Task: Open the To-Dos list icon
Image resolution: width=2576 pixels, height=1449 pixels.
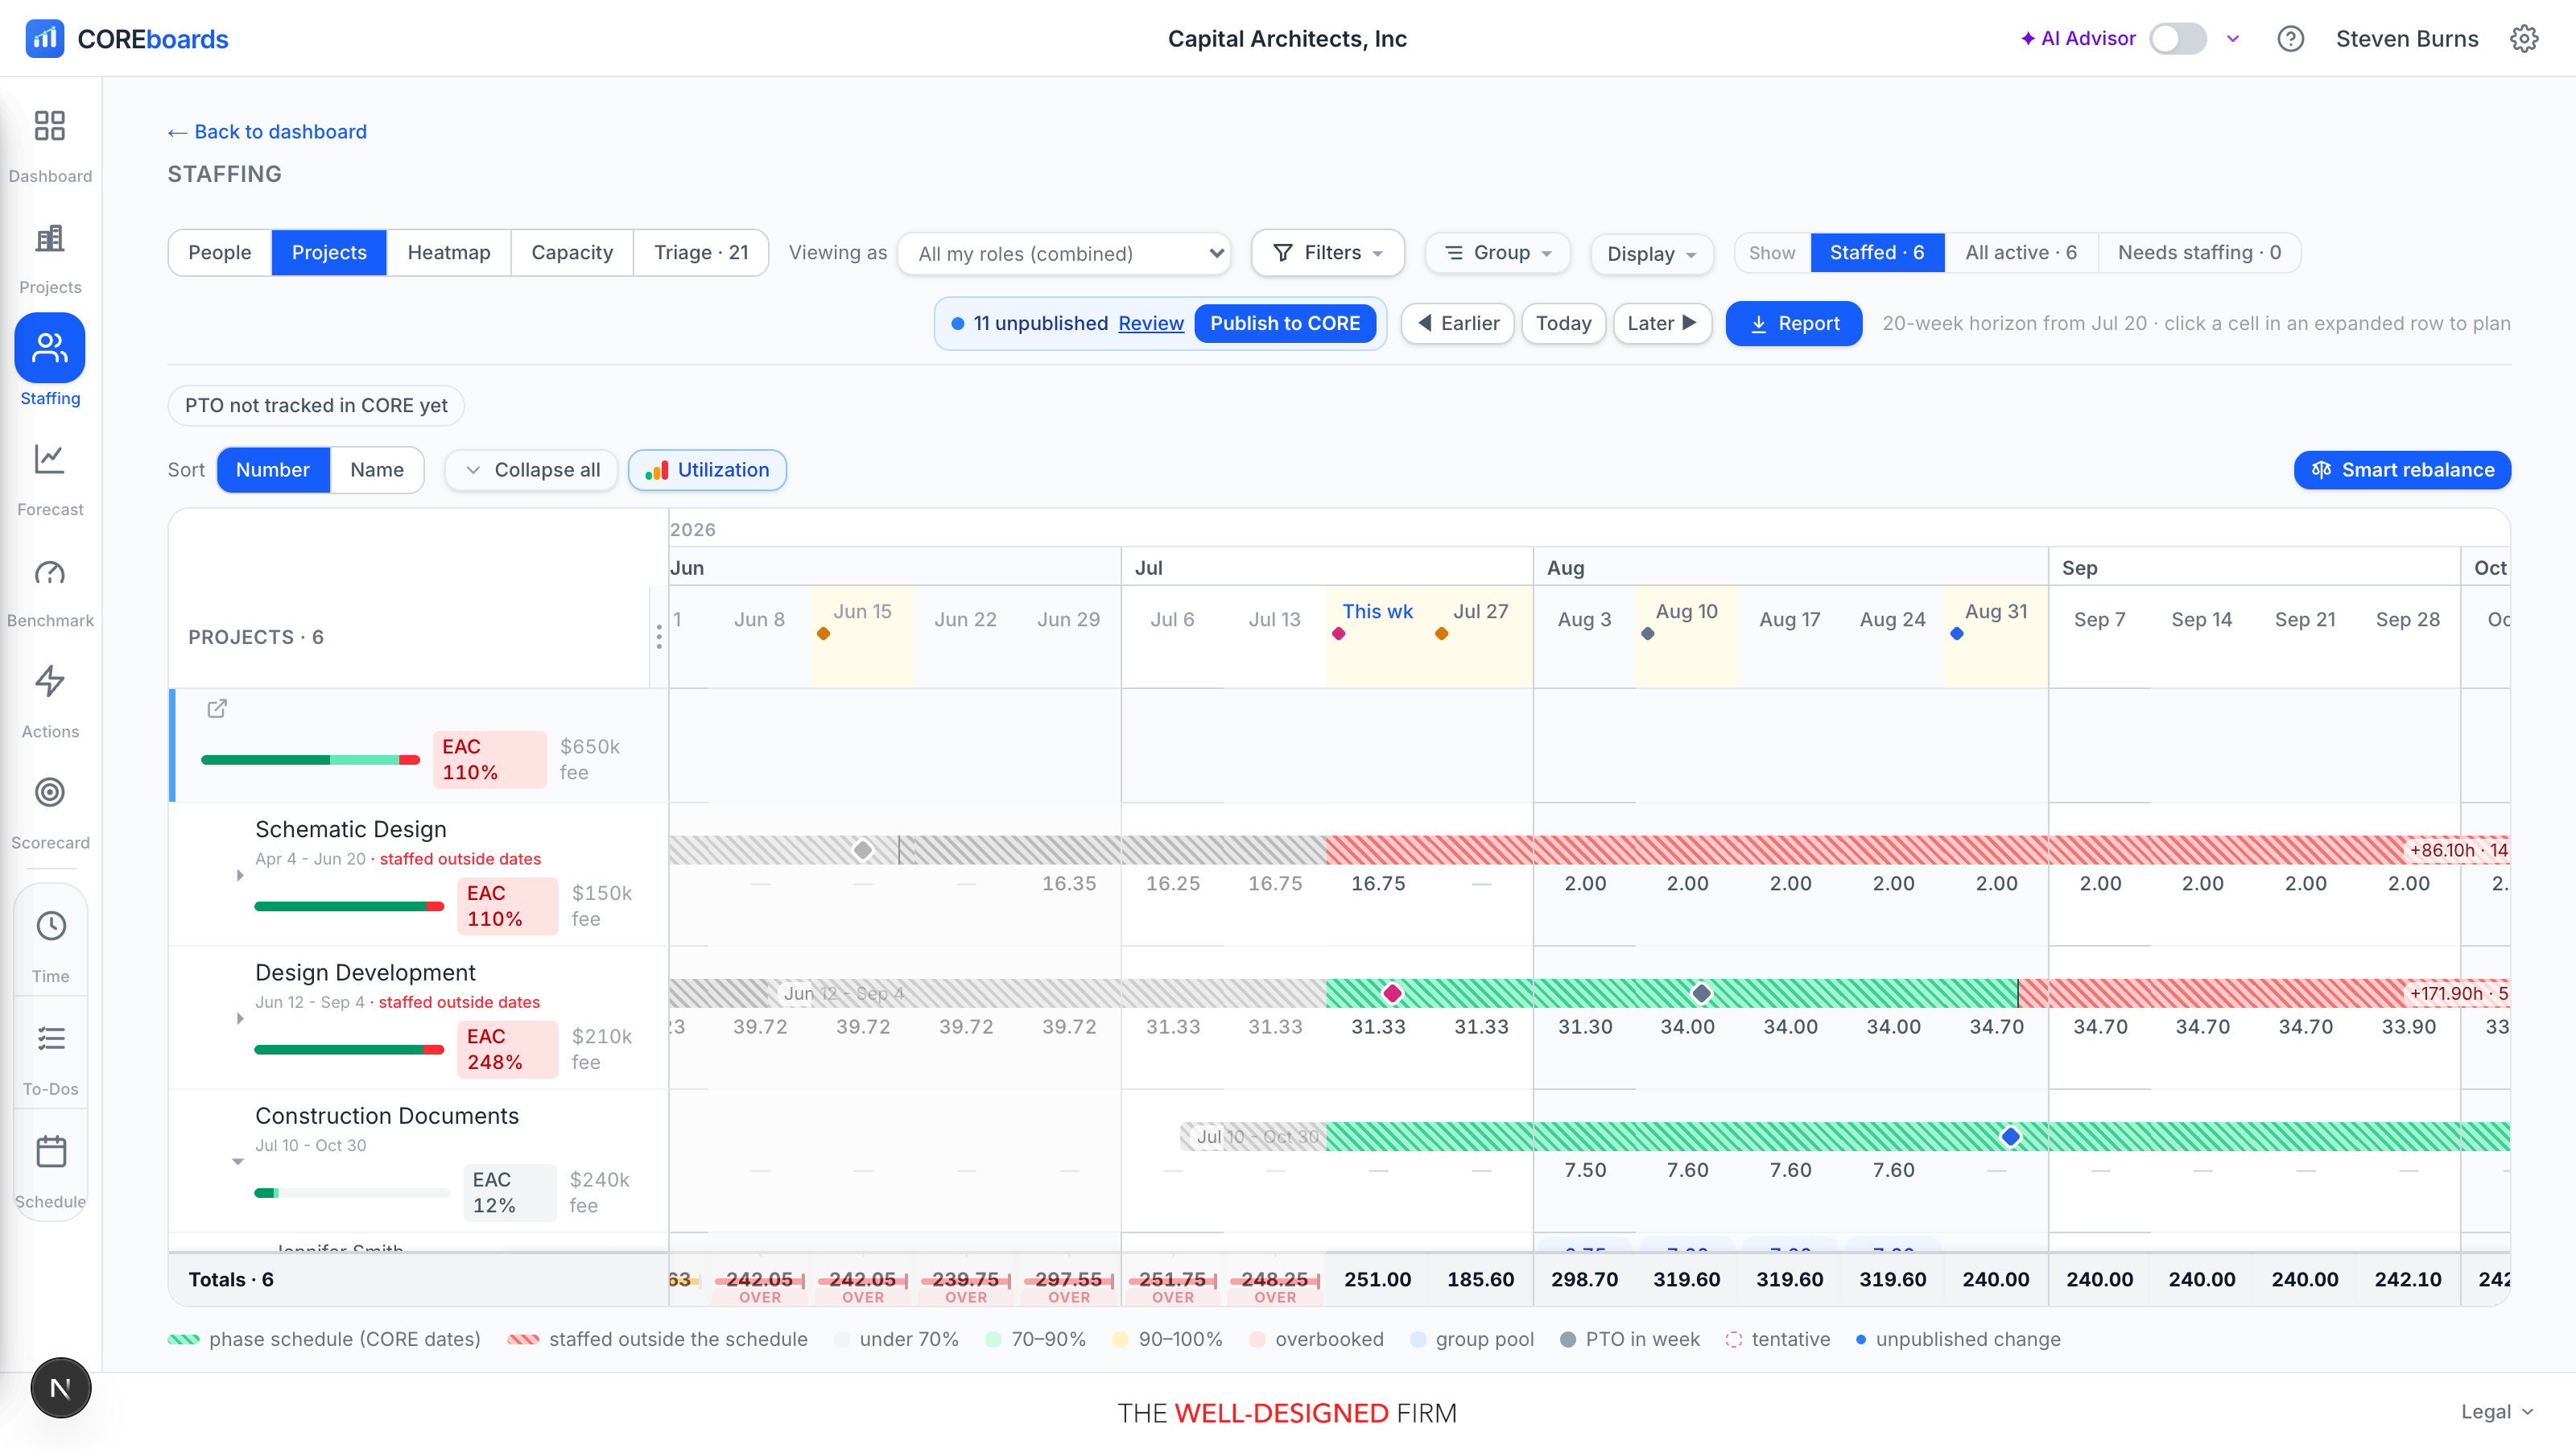Action: (51, 1039)
